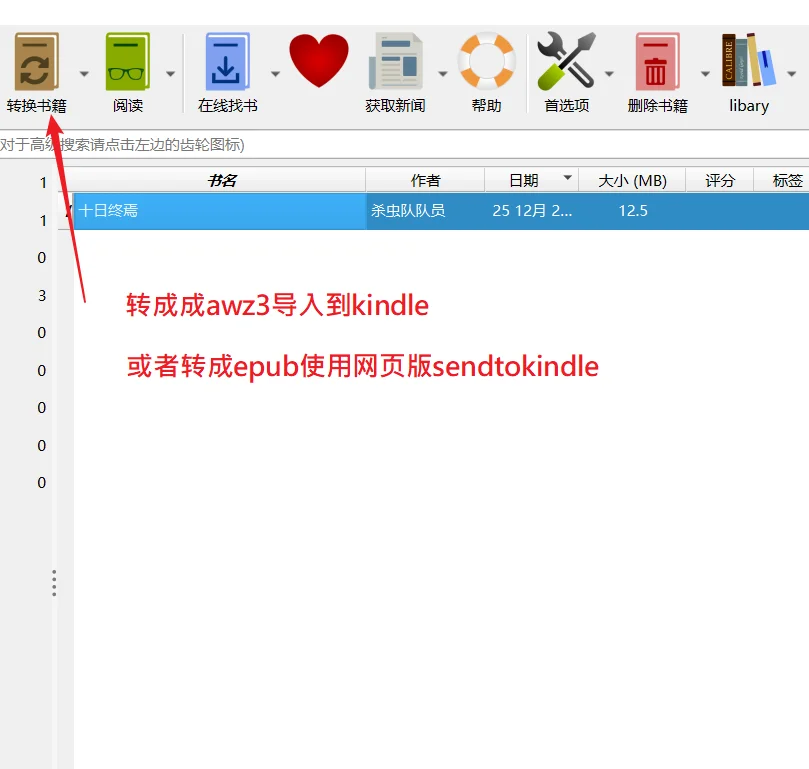
Task: Sort by 评分 column header
Action: coord(719,180)
